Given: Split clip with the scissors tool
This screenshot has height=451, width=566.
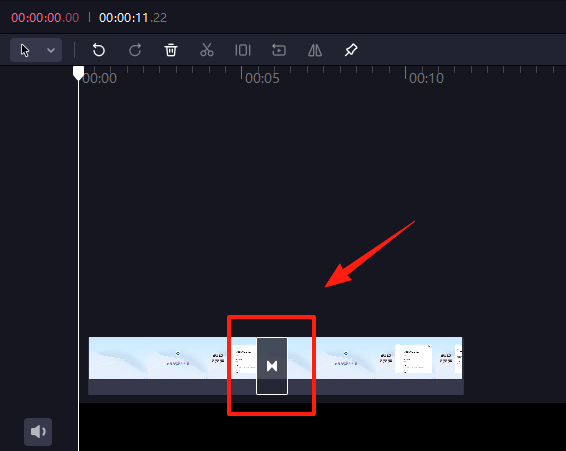Looking at the screenshot, I should [x=207, y=50].
